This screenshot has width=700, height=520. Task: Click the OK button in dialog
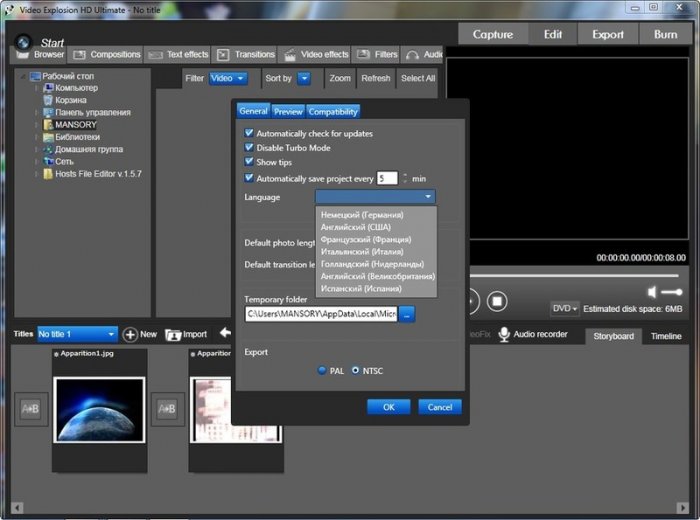[388, 407]
